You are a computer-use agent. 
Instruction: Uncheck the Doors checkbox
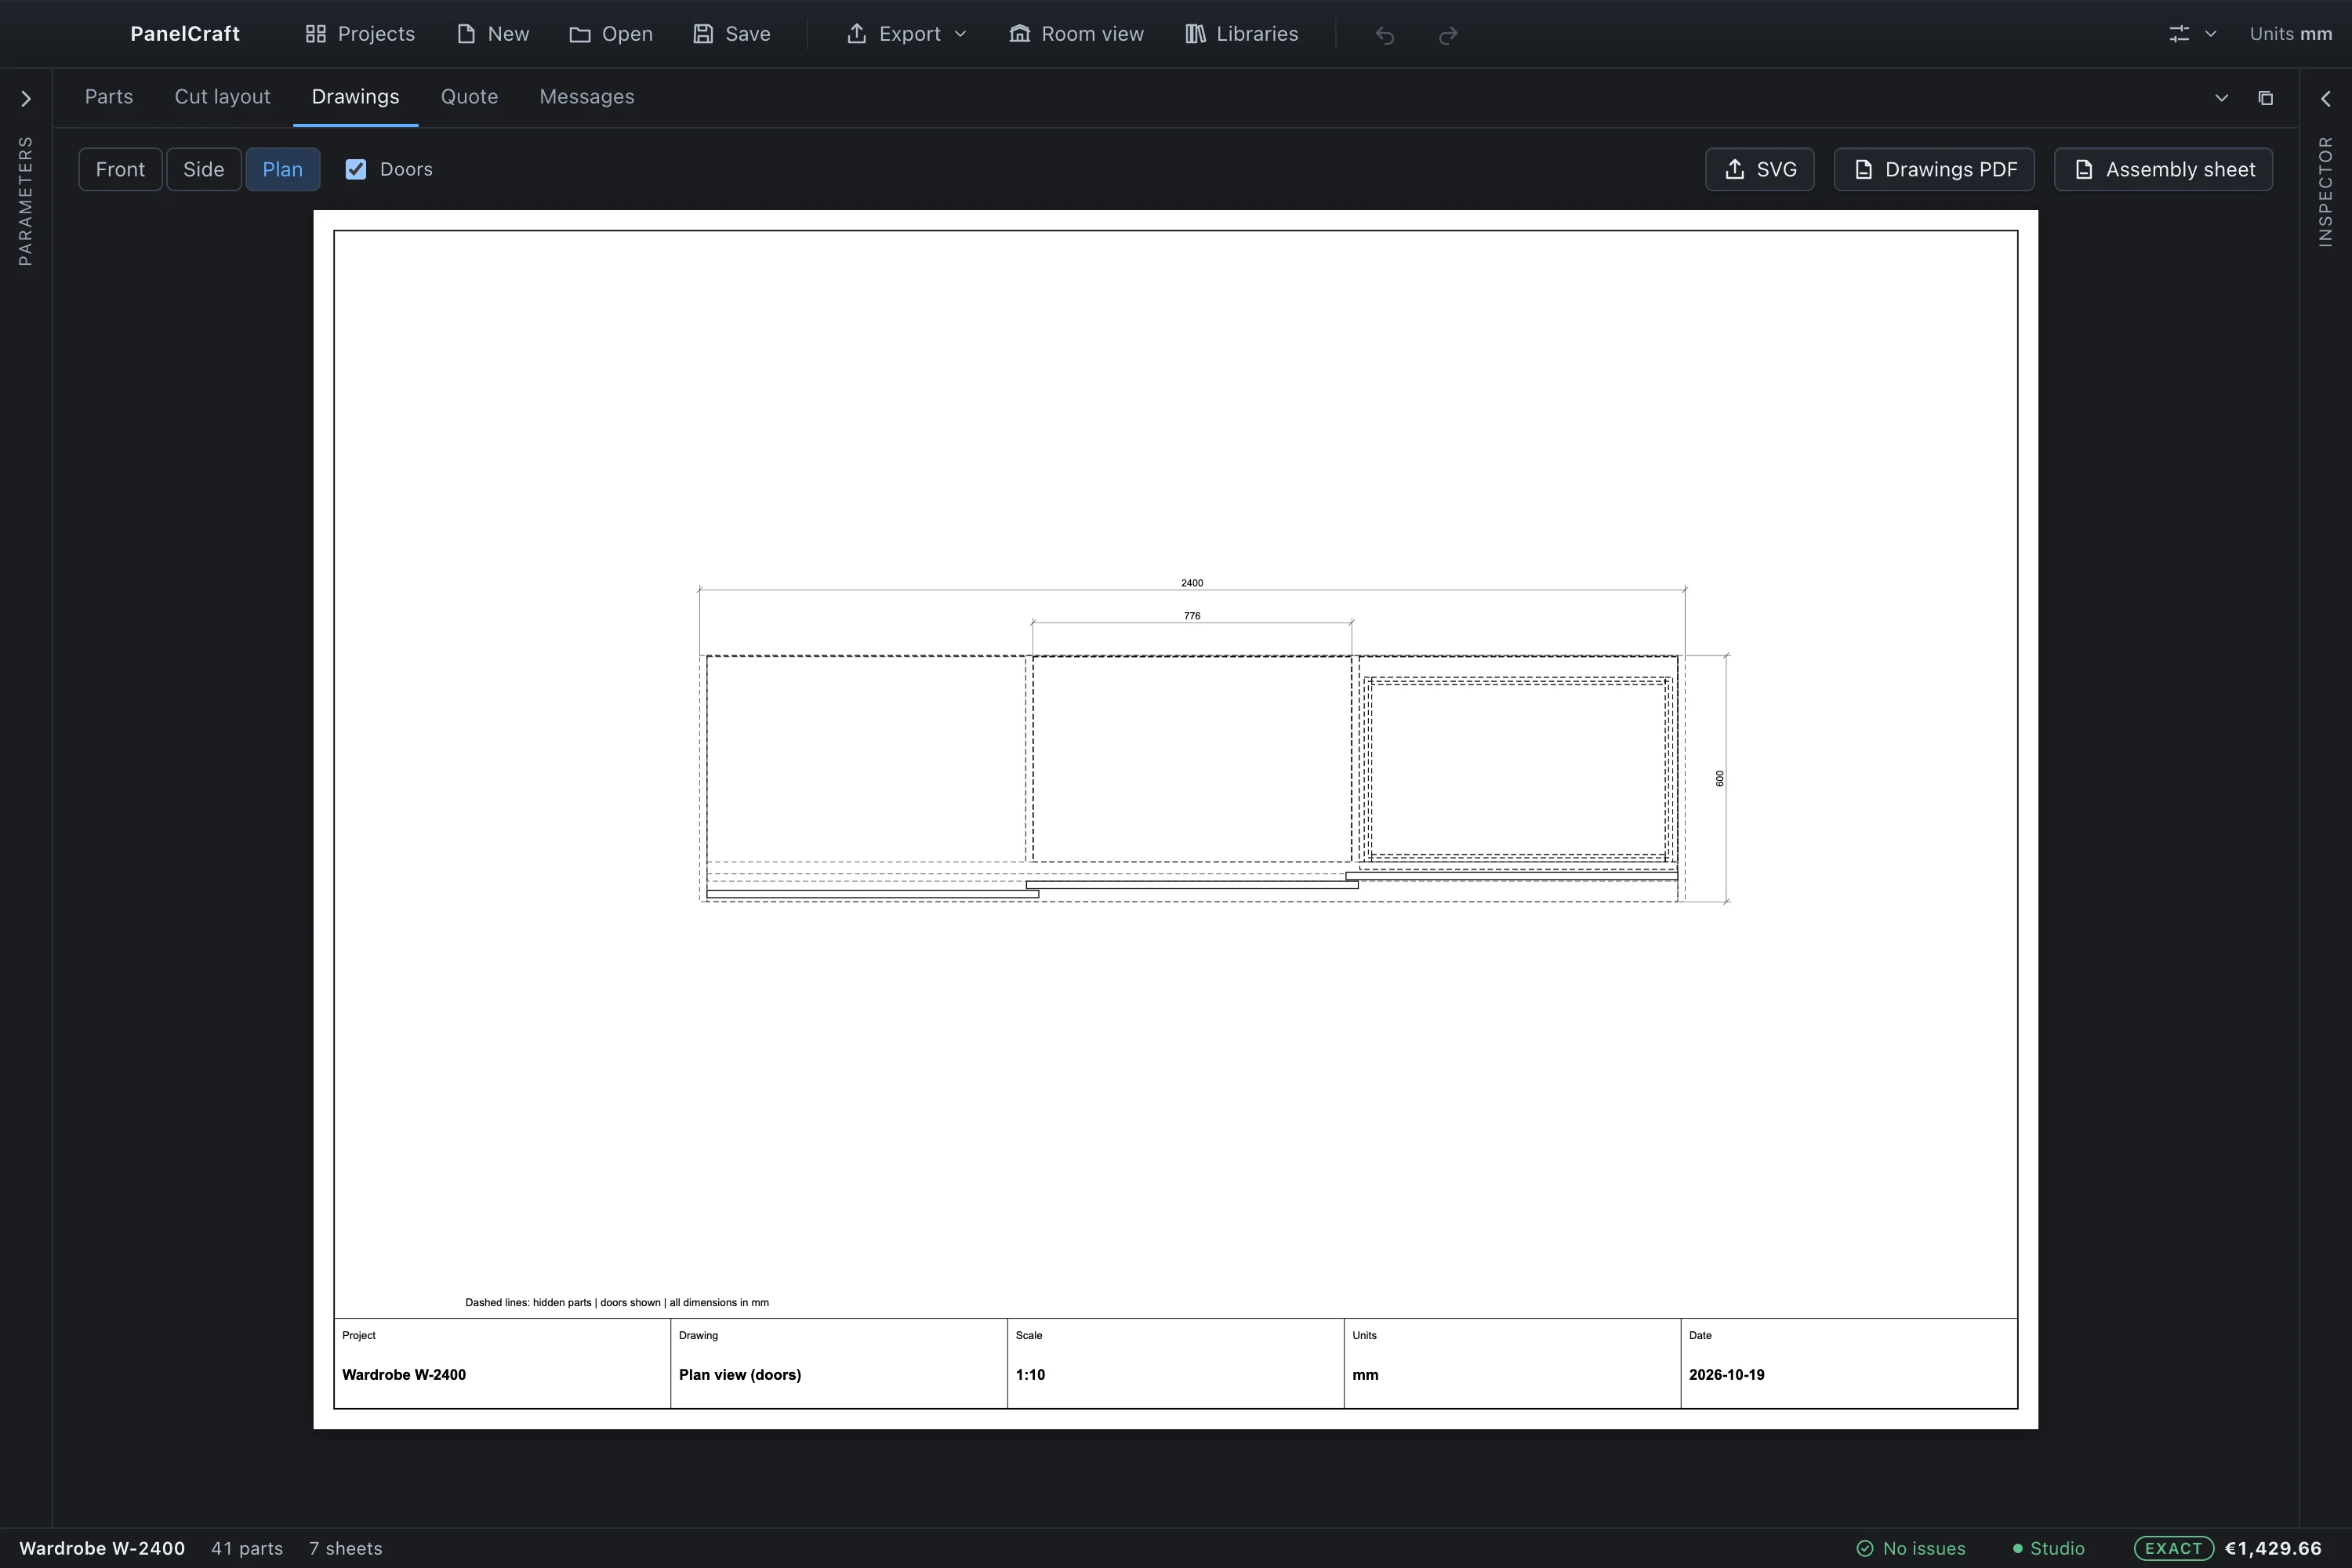[356, 169]
